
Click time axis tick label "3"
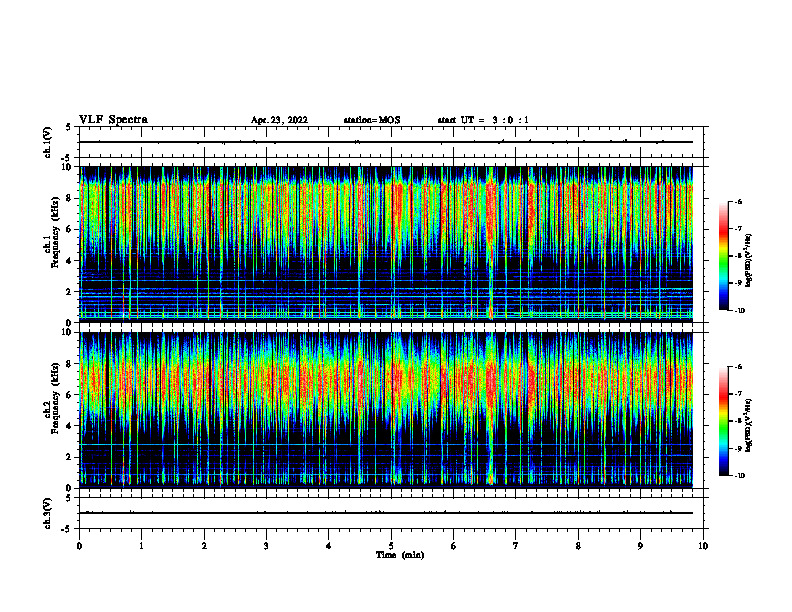[266, 546]
